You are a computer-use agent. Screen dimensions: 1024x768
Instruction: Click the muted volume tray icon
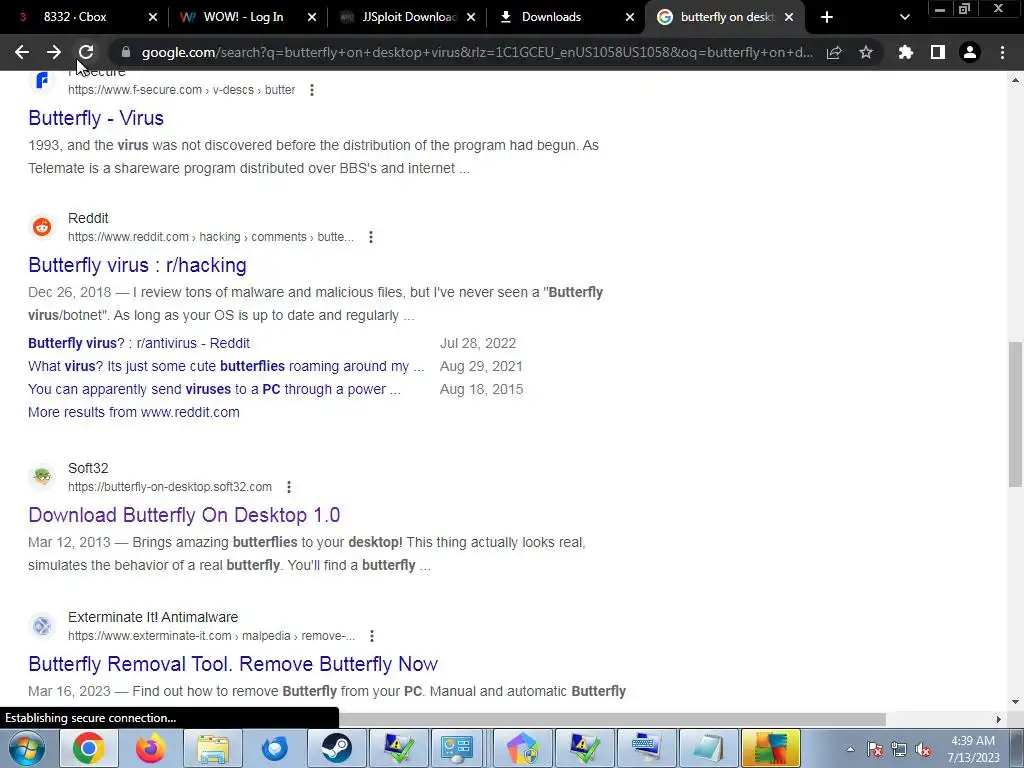coord(923,749)
